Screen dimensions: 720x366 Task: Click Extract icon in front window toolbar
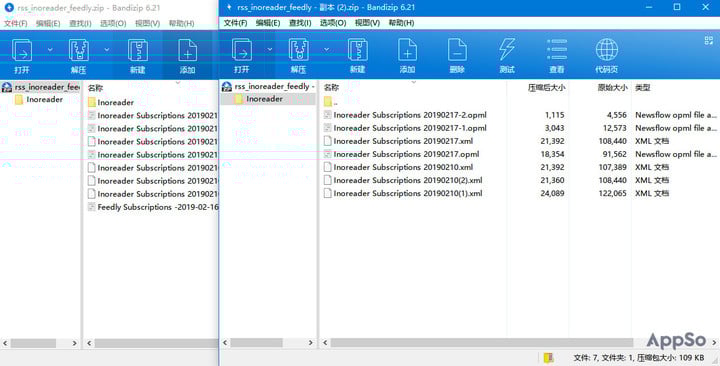pyautogui.click(x=298, y=50)
